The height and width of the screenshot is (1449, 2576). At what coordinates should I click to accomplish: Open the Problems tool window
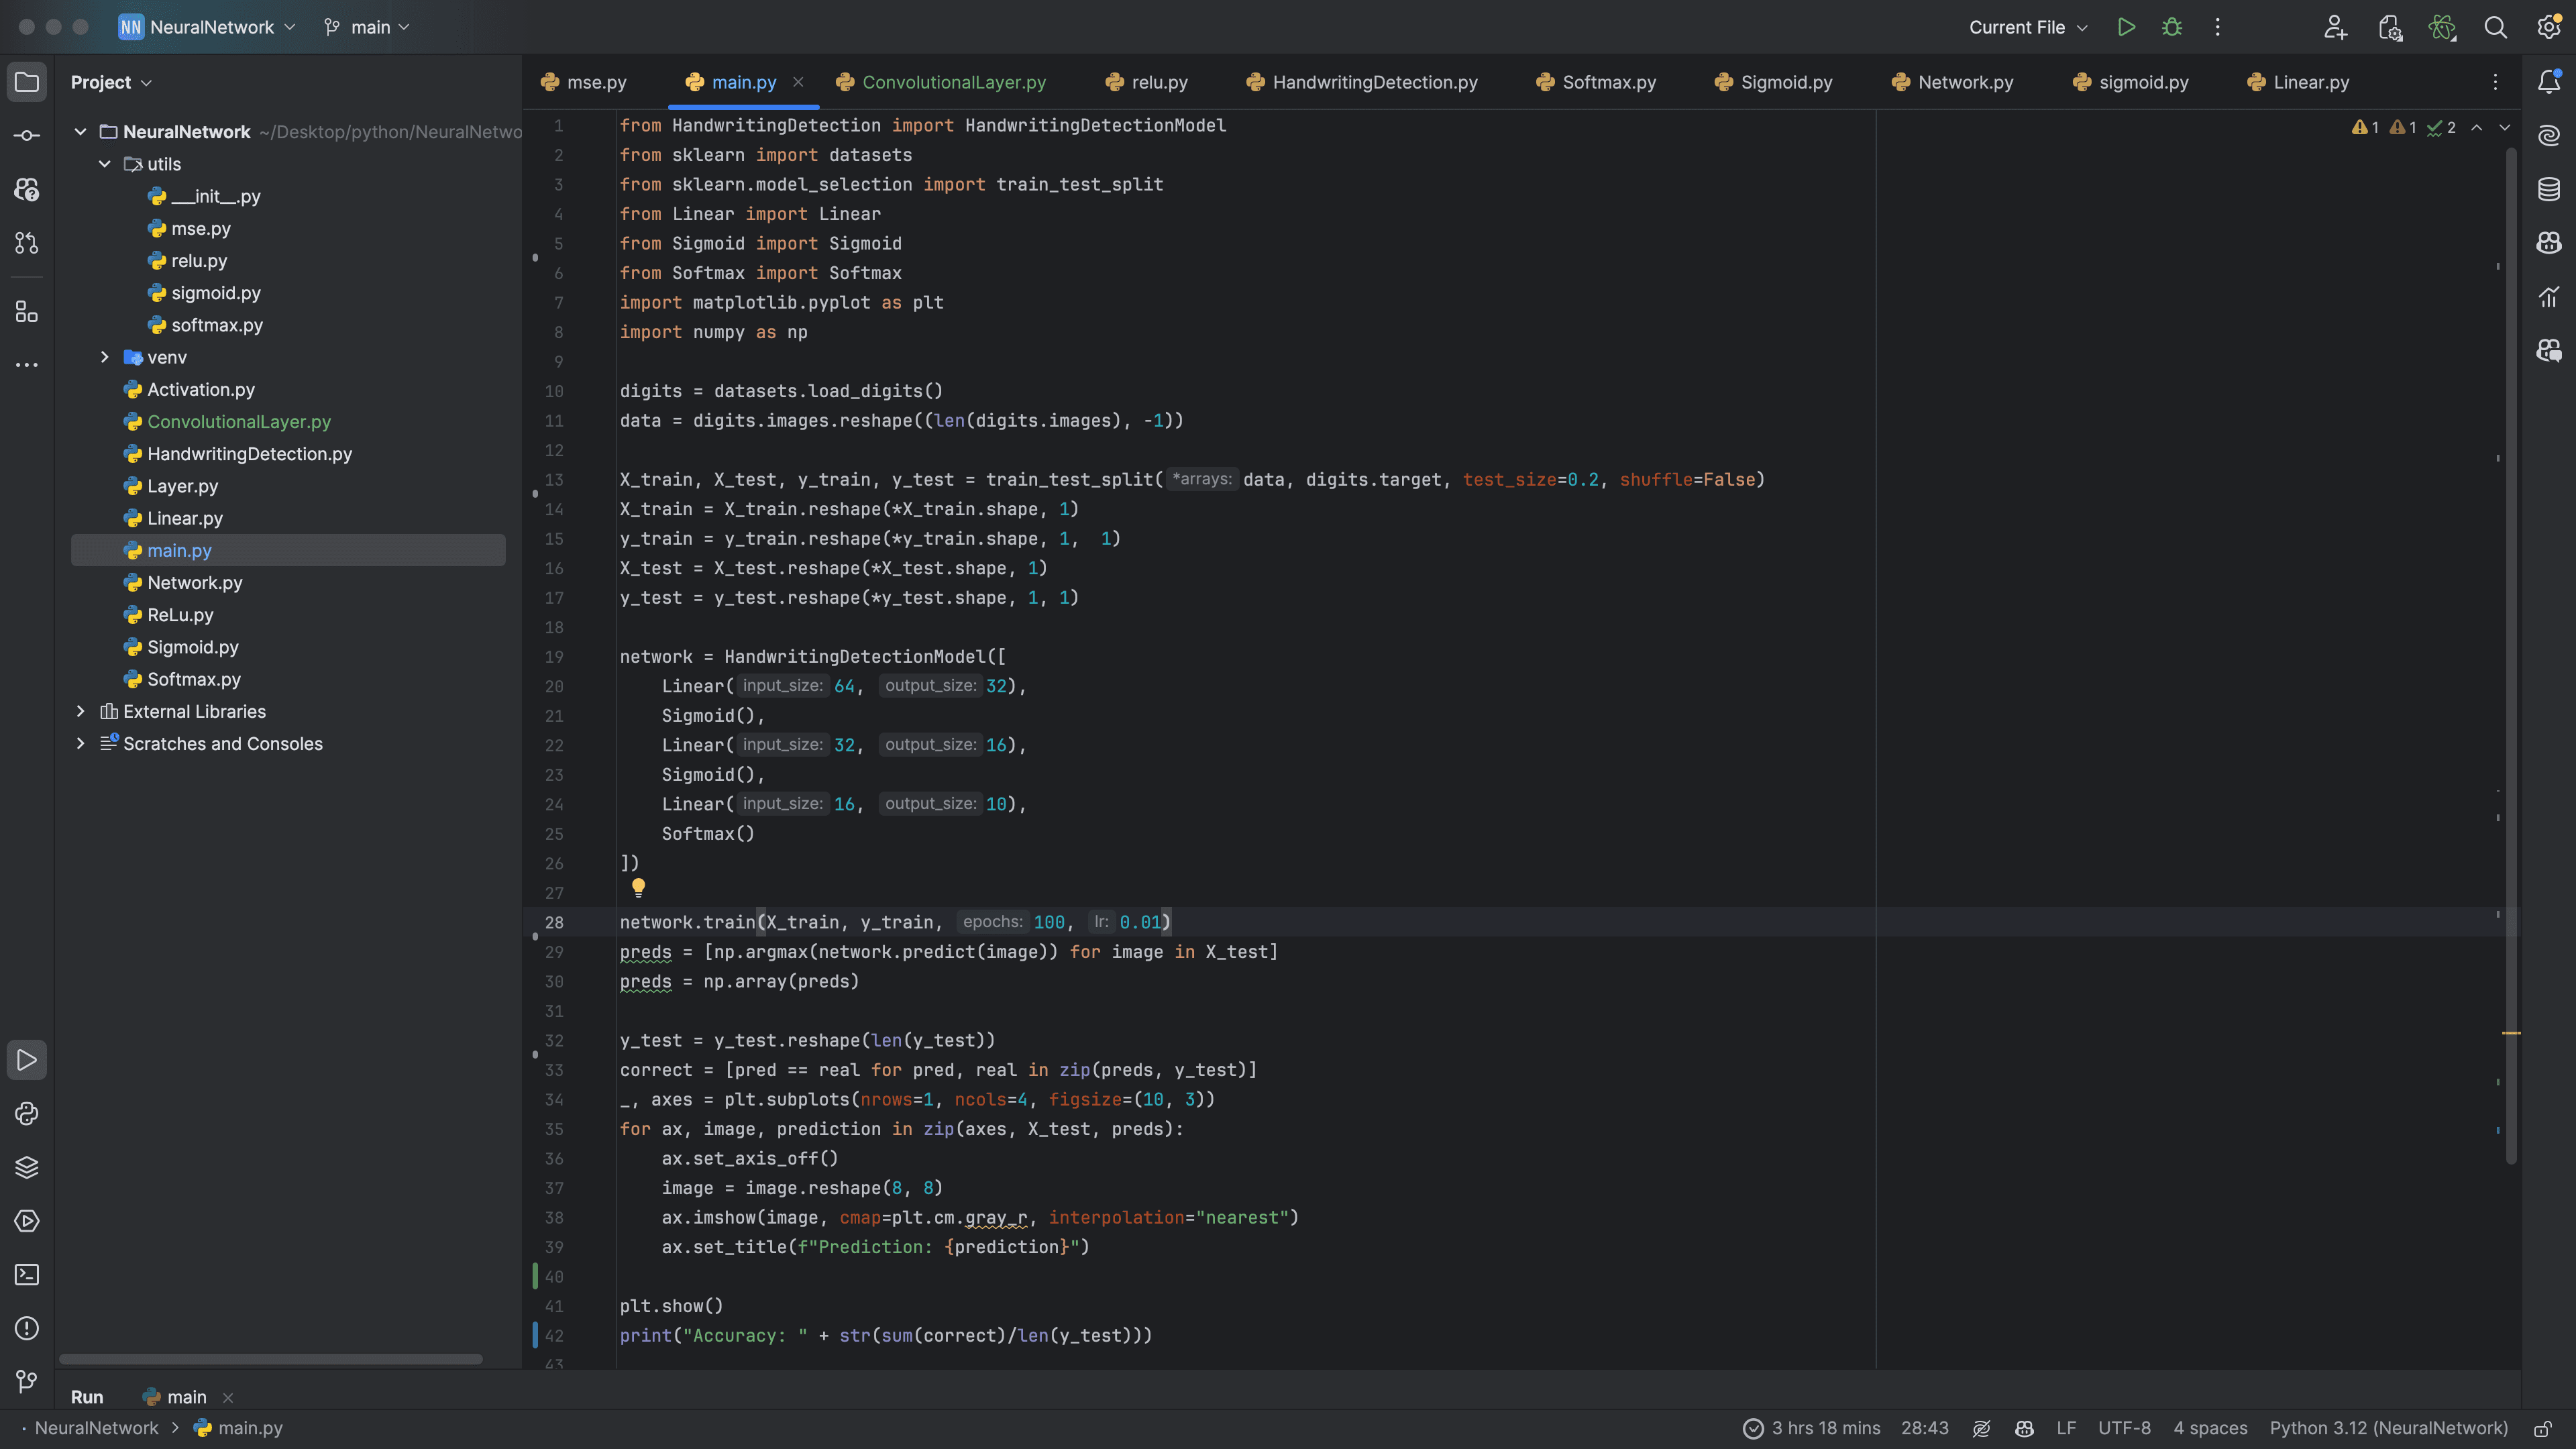(x=27, y=1328)
